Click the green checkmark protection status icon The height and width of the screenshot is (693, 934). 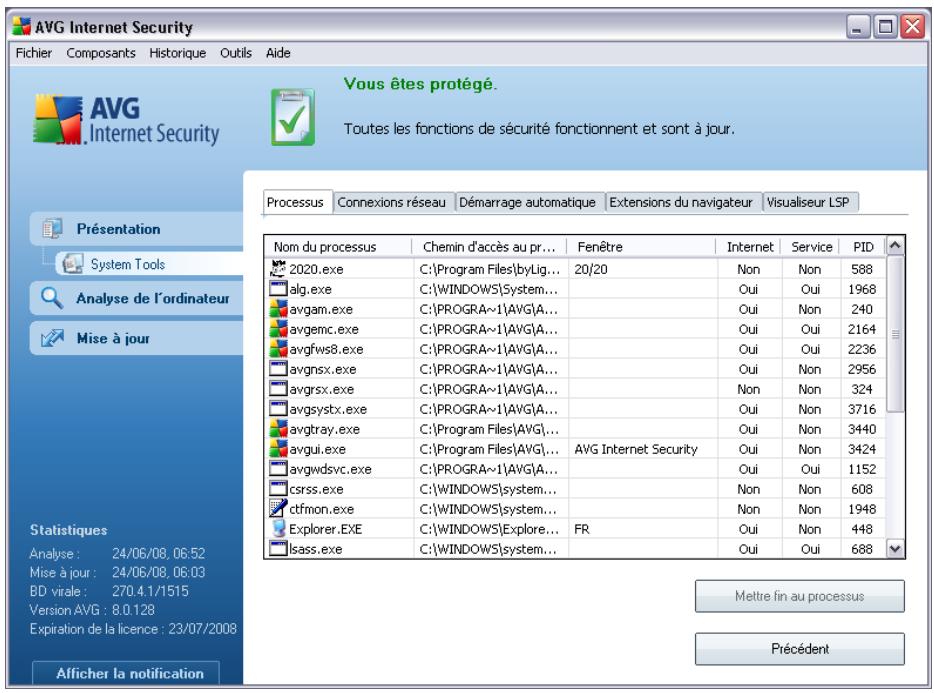coord(292,117)
